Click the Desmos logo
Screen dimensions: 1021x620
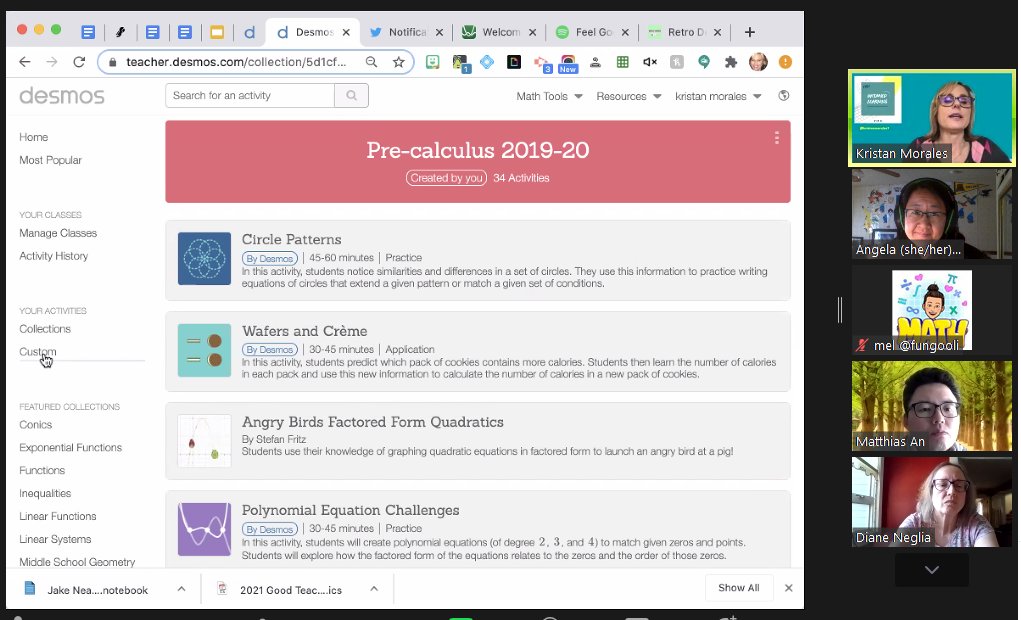pos(62,96)
